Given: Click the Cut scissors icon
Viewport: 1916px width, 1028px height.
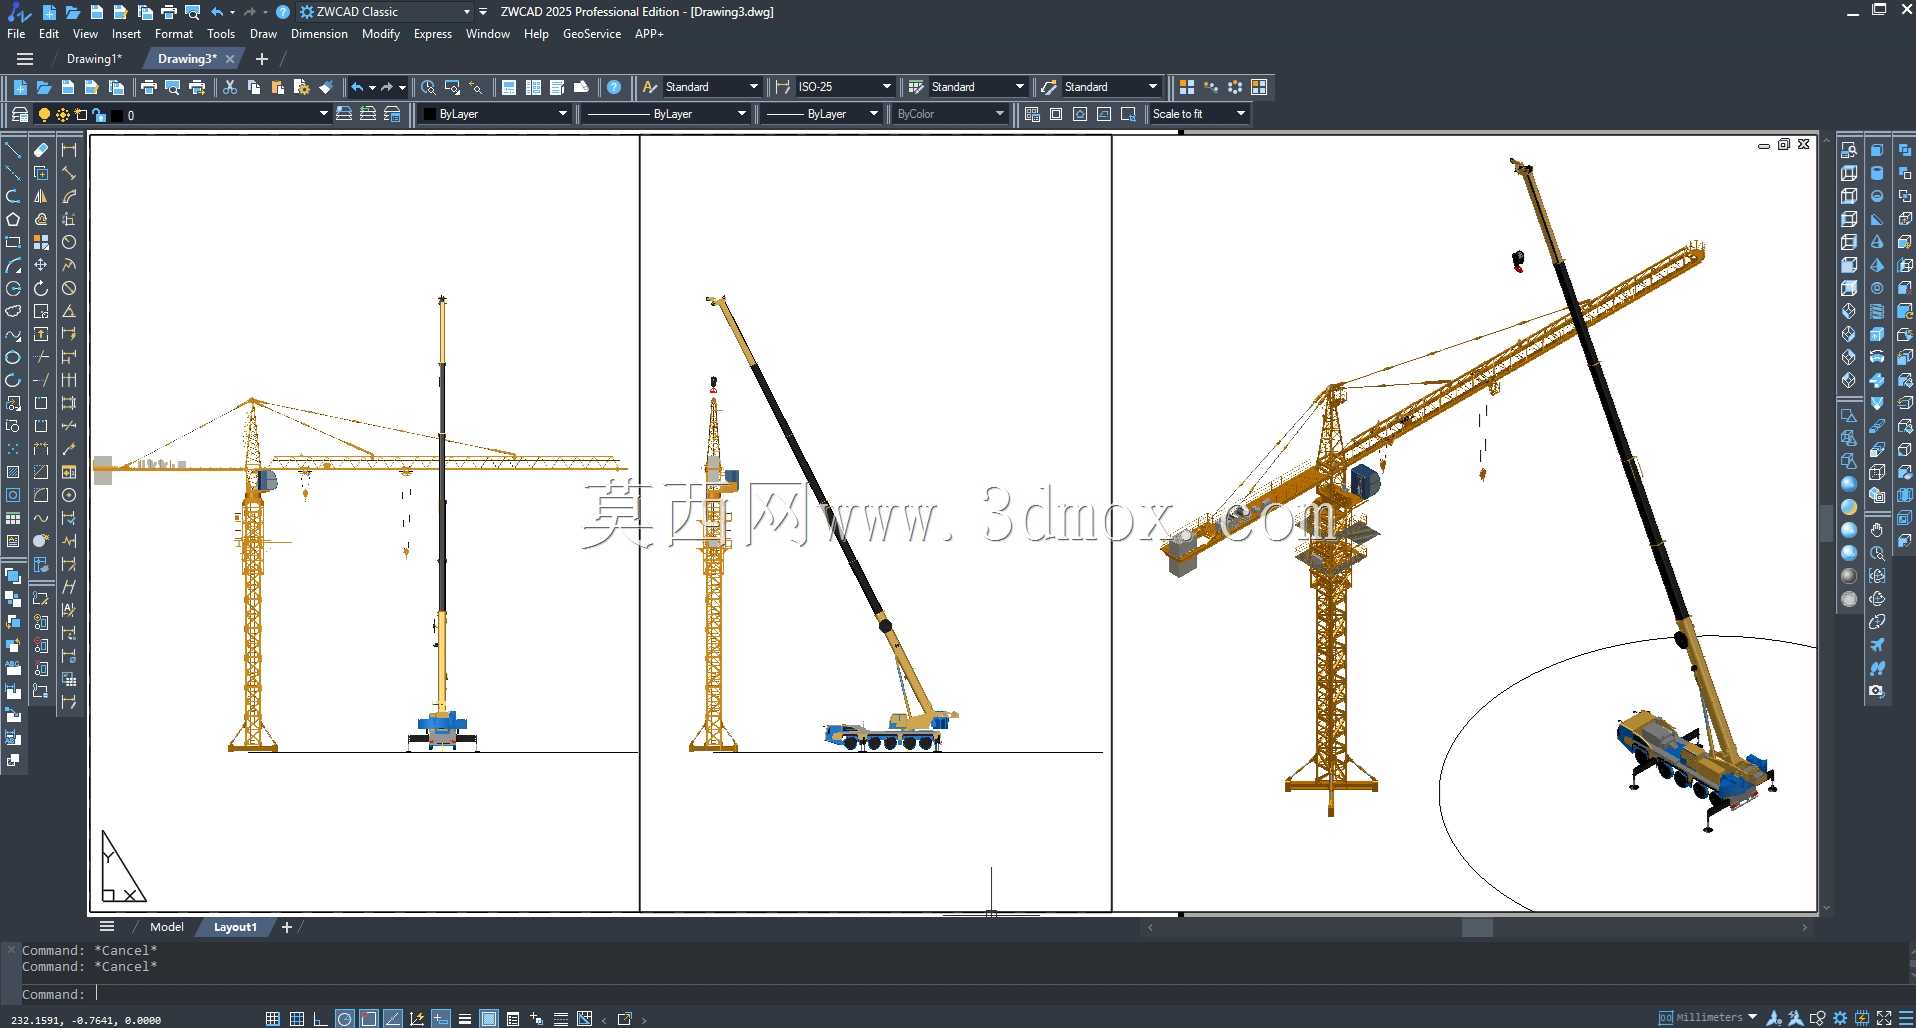Looking at the screenshot, I should click(230, 87).
